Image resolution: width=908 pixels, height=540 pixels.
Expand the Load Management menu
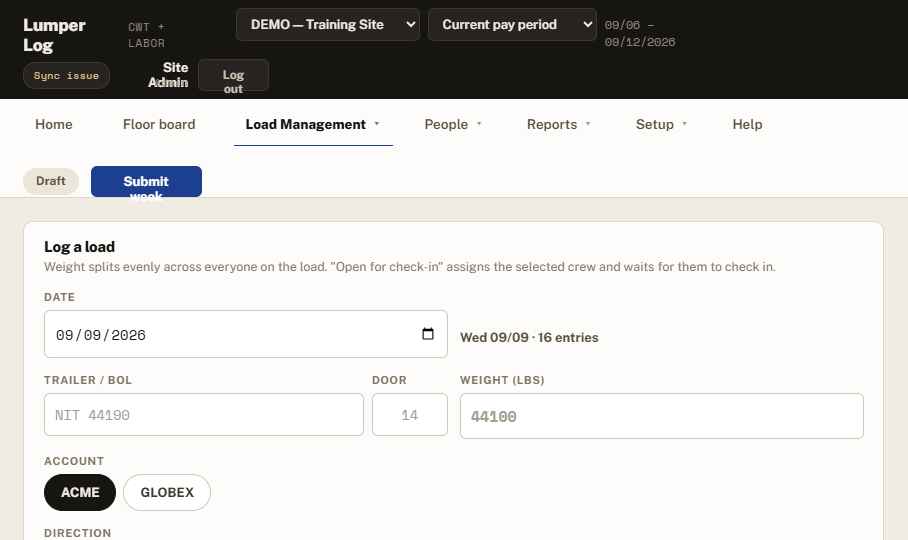pos(313,124)
